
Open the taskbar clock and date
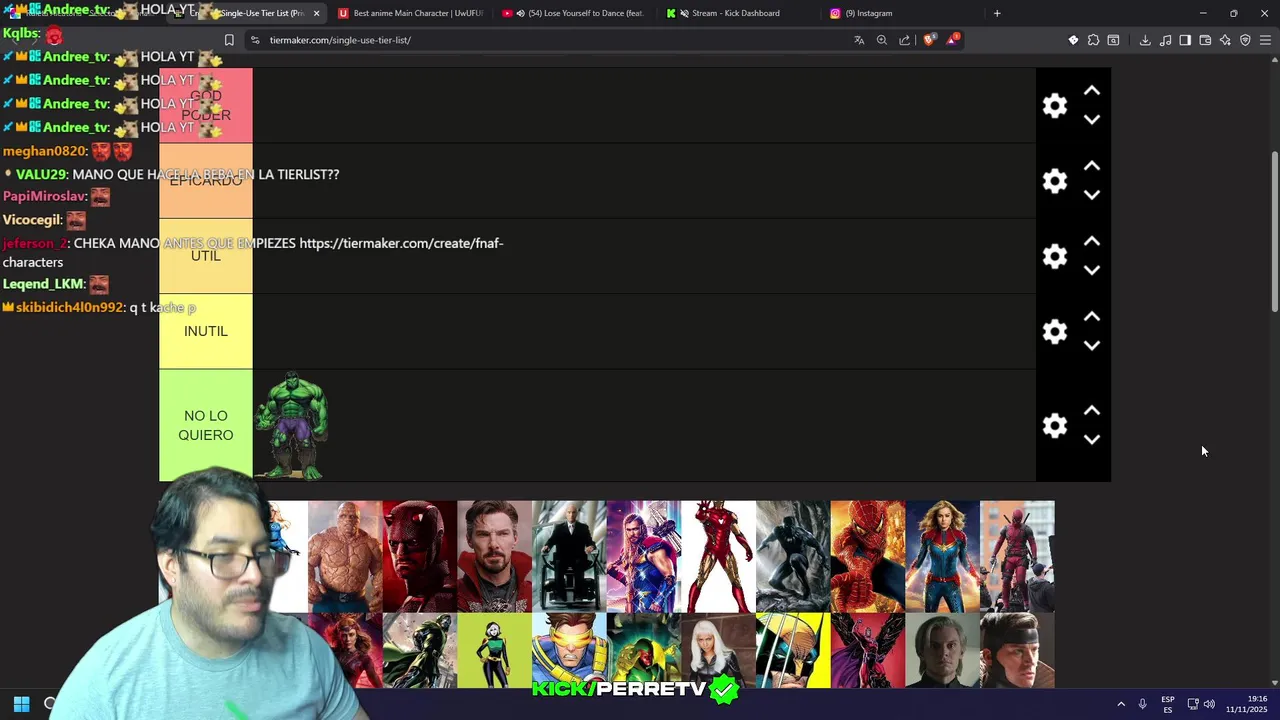point(1247,704)
